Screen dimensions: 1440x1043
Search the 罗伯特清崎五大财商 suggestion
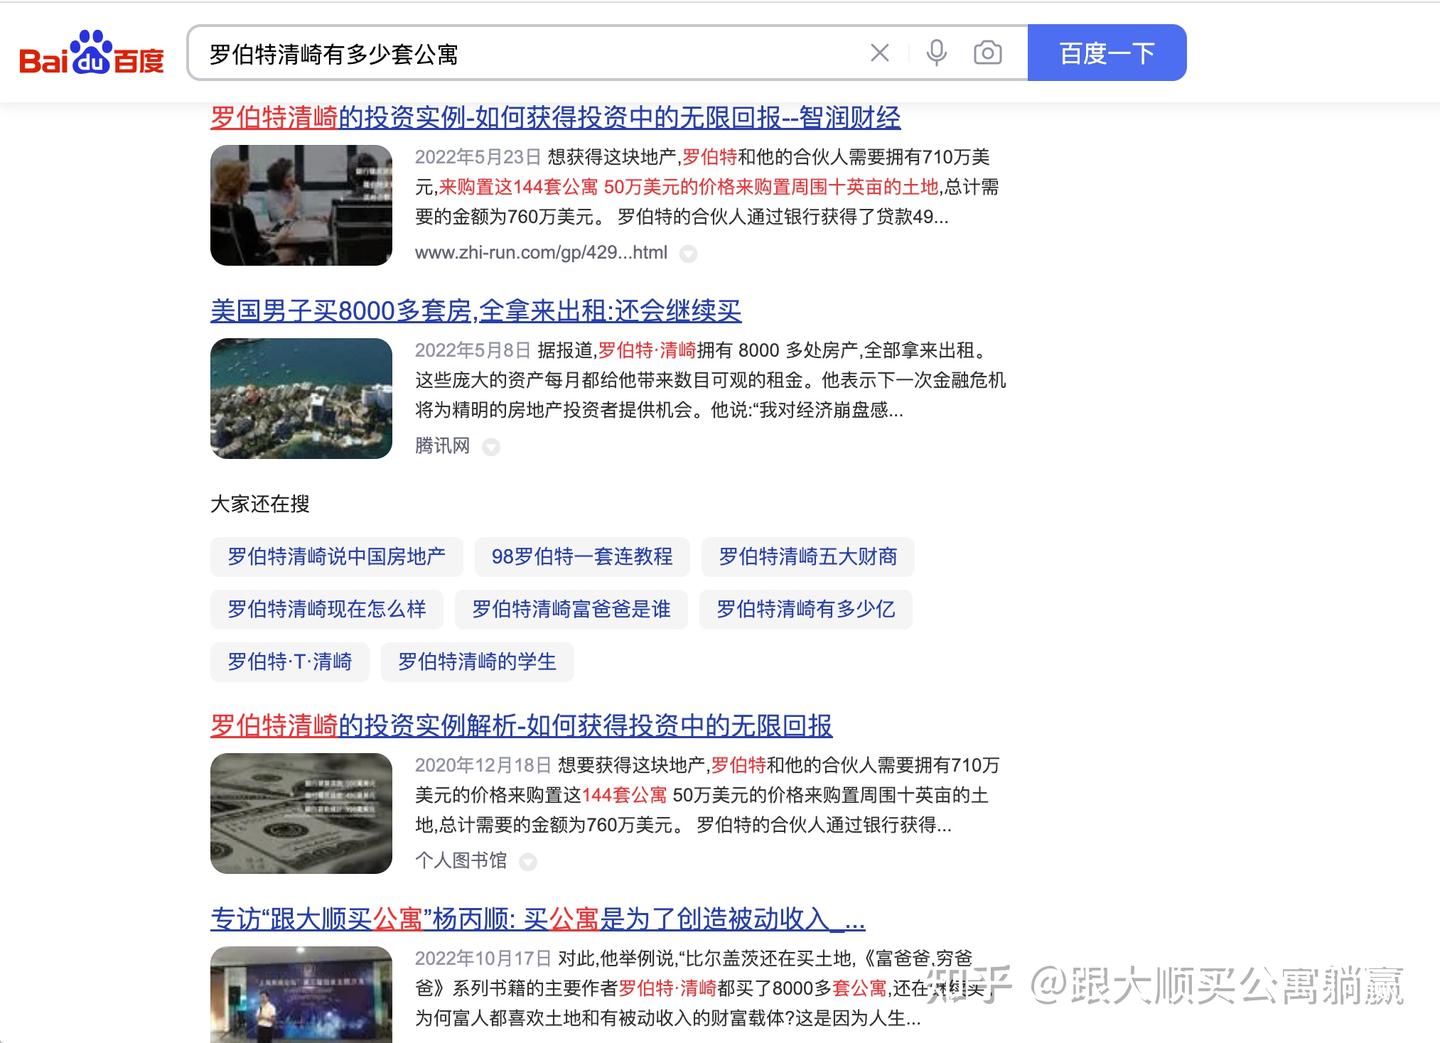[x=806, y=557]
